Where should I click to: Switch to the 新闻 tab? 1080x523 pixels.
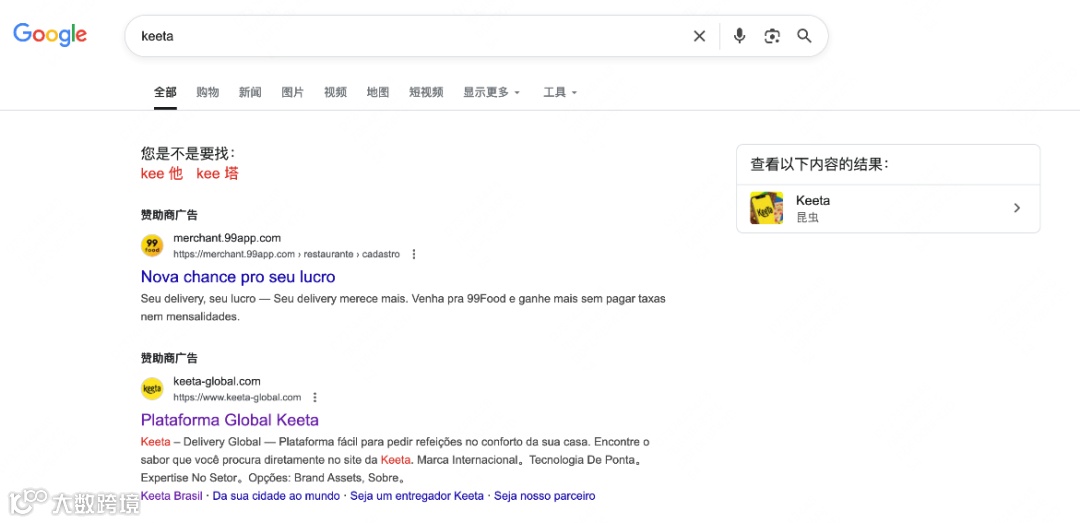click(x=250, y=92)
